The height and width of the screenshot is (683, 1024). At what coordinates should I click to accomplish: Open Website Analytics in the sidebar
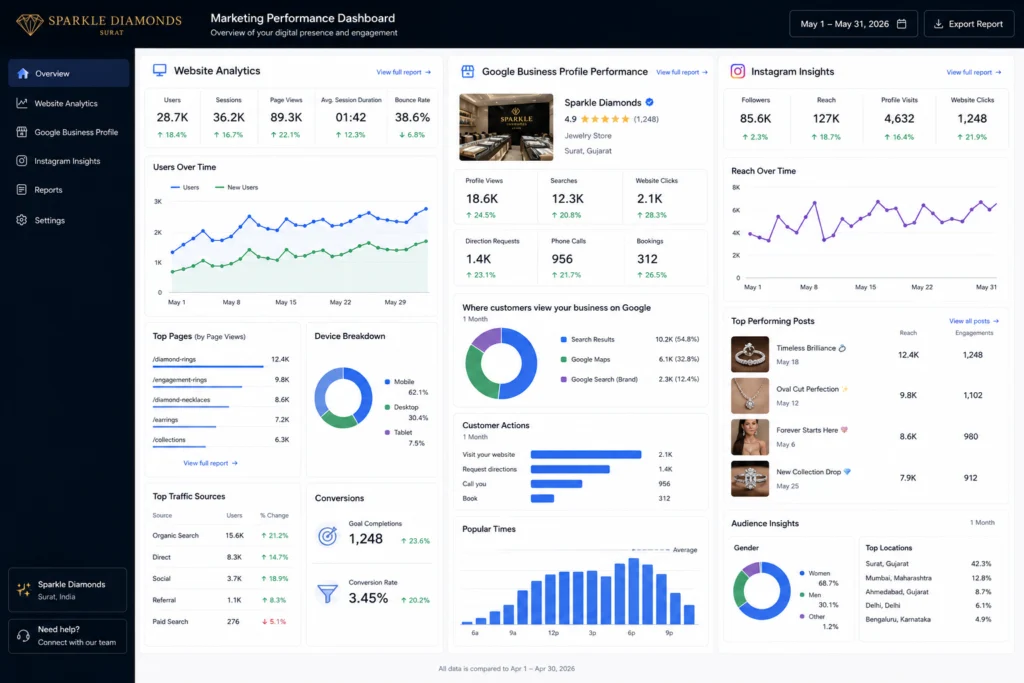[x=69, y=103]
